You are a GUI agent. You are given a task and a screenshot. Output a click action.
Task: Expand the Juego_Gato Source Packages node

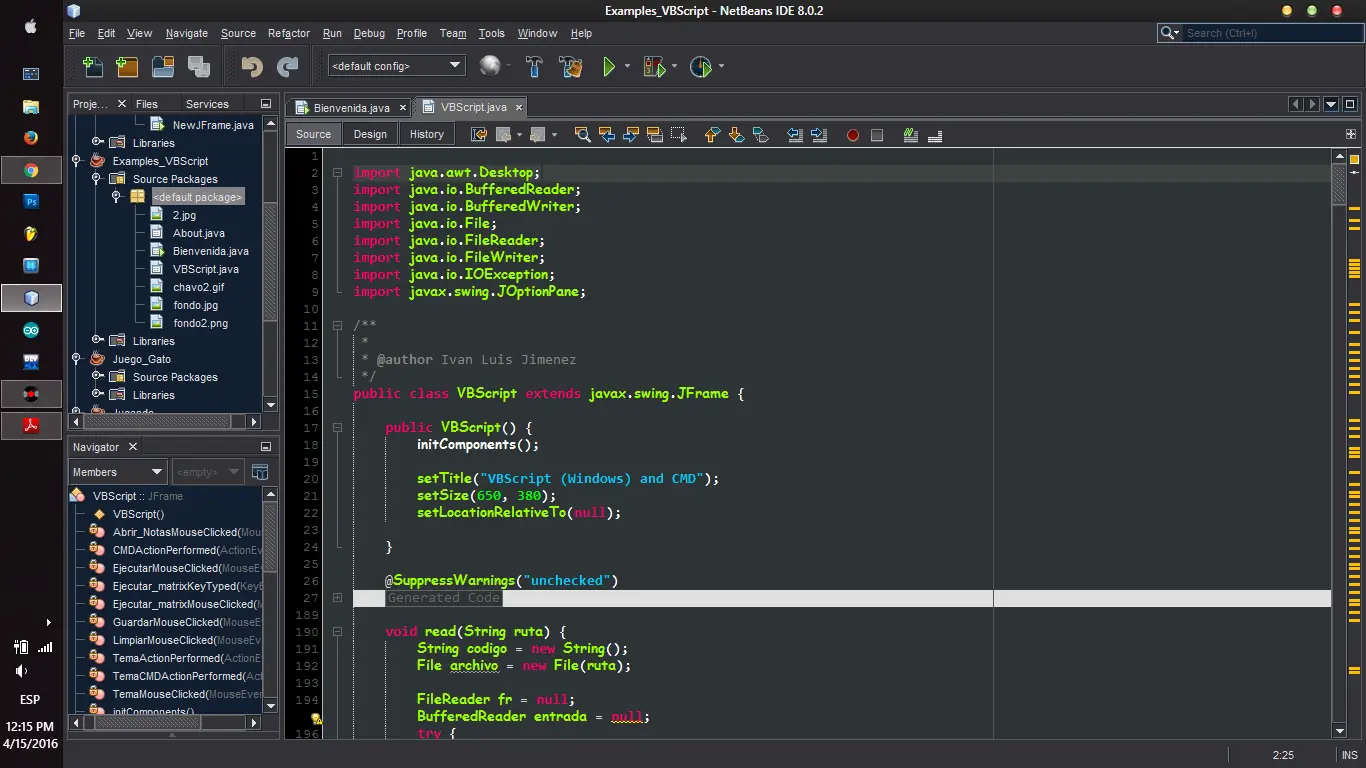tap(97, 377)
